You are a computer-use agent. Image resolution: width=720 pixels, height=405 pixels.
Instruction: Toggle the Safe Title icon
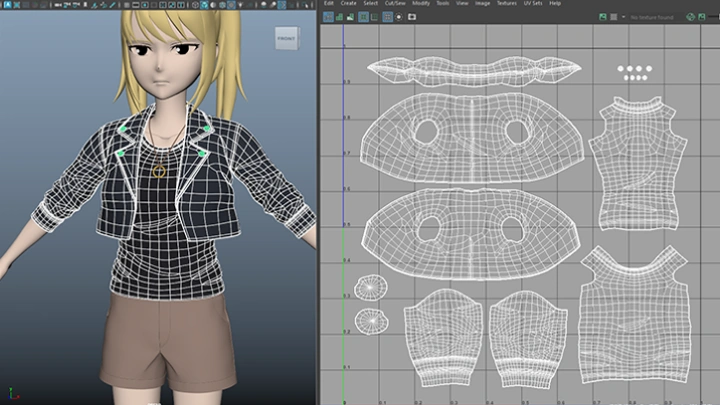click(181, 5)
